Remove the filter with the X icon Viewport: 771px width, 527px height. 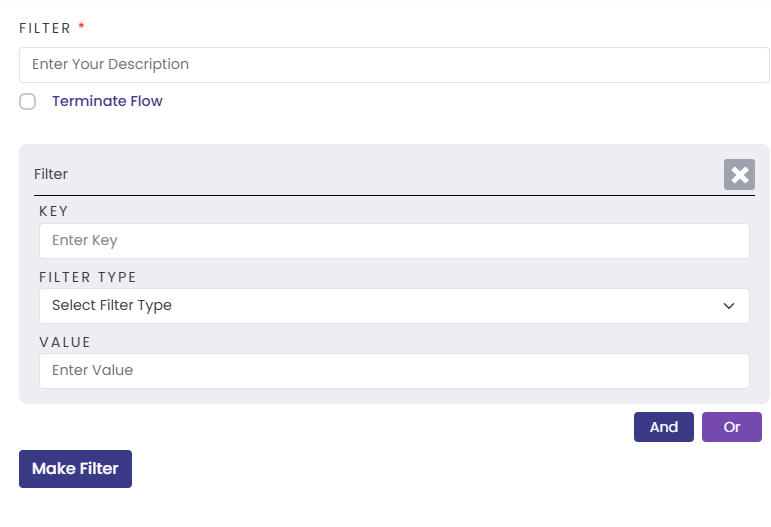[x=739, y=175]
